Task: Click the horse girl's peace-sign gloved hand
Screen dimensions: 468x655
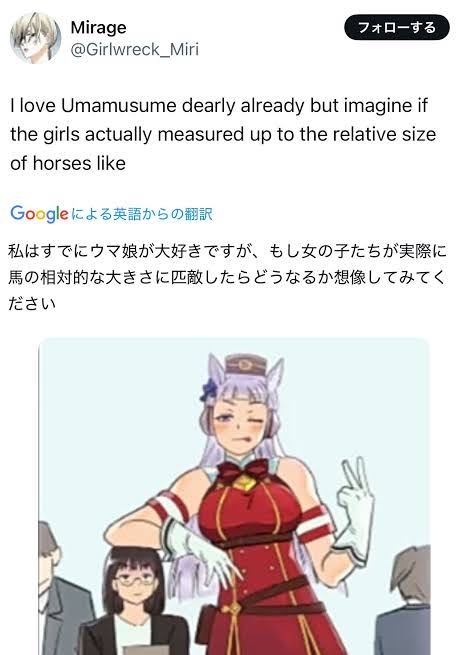Action: click(356, 509)
